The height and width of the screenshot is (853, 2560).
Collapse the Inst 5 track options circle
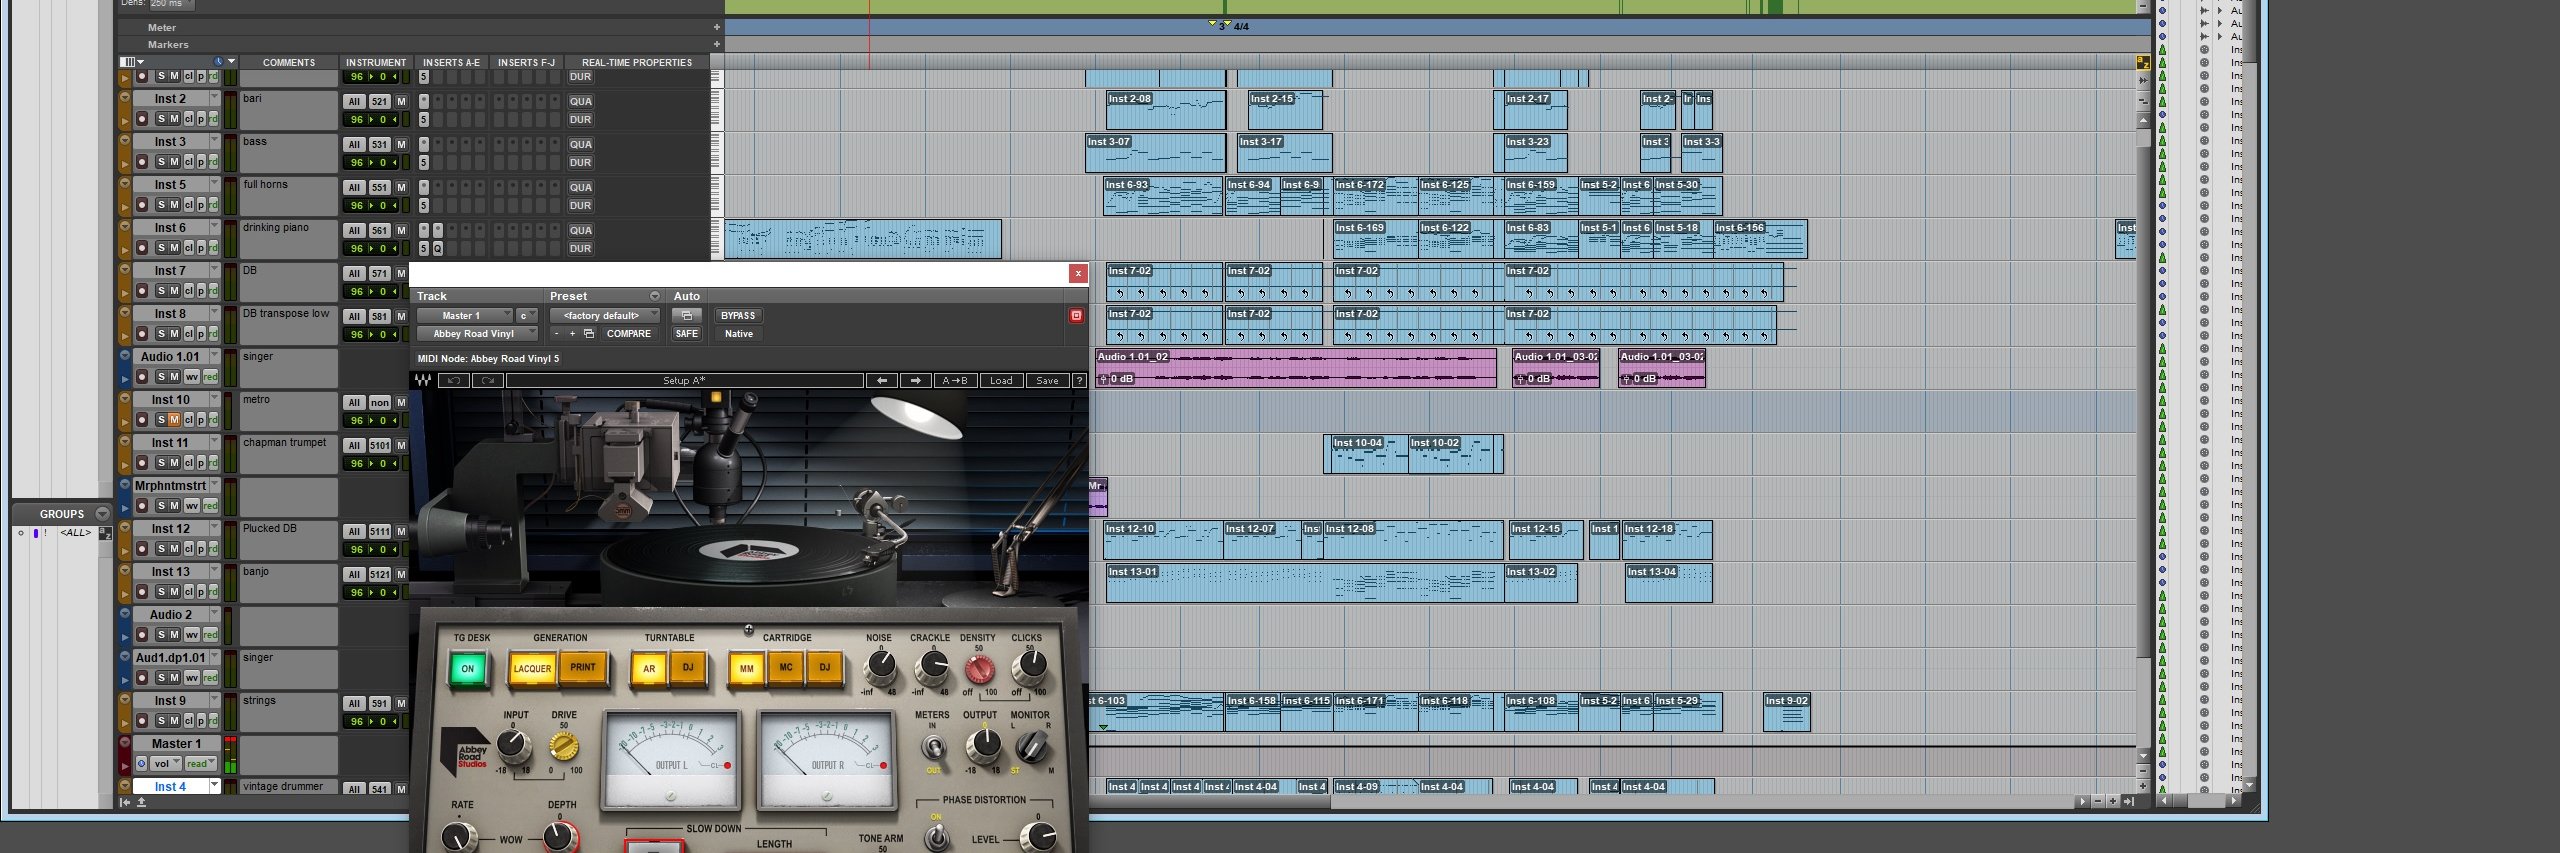point(125,184)
